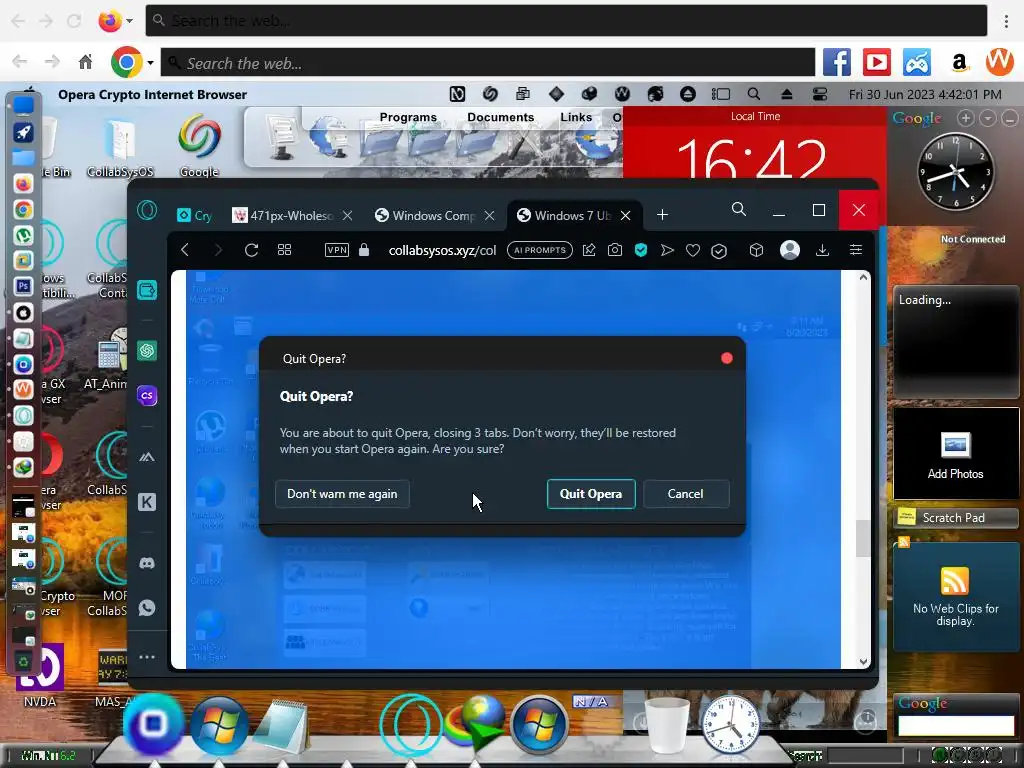Open Opera flow send icon

pos(667,250)
